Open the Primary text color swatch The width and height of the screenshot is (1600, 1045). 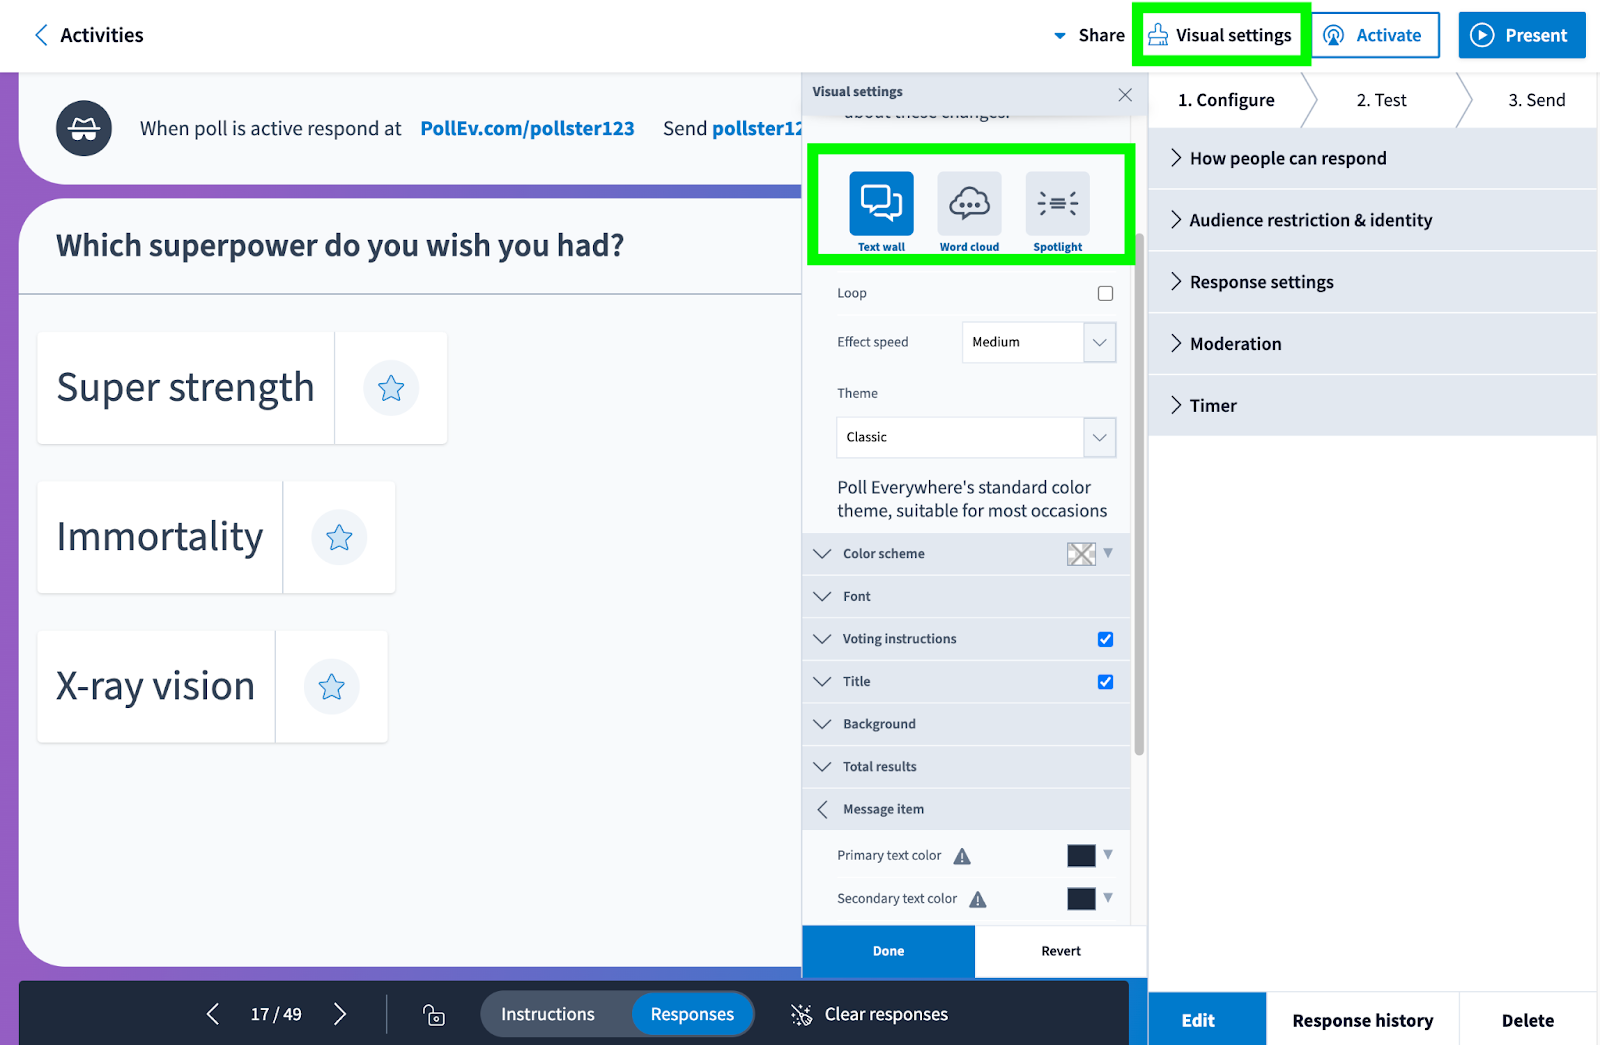[1081, 856]
